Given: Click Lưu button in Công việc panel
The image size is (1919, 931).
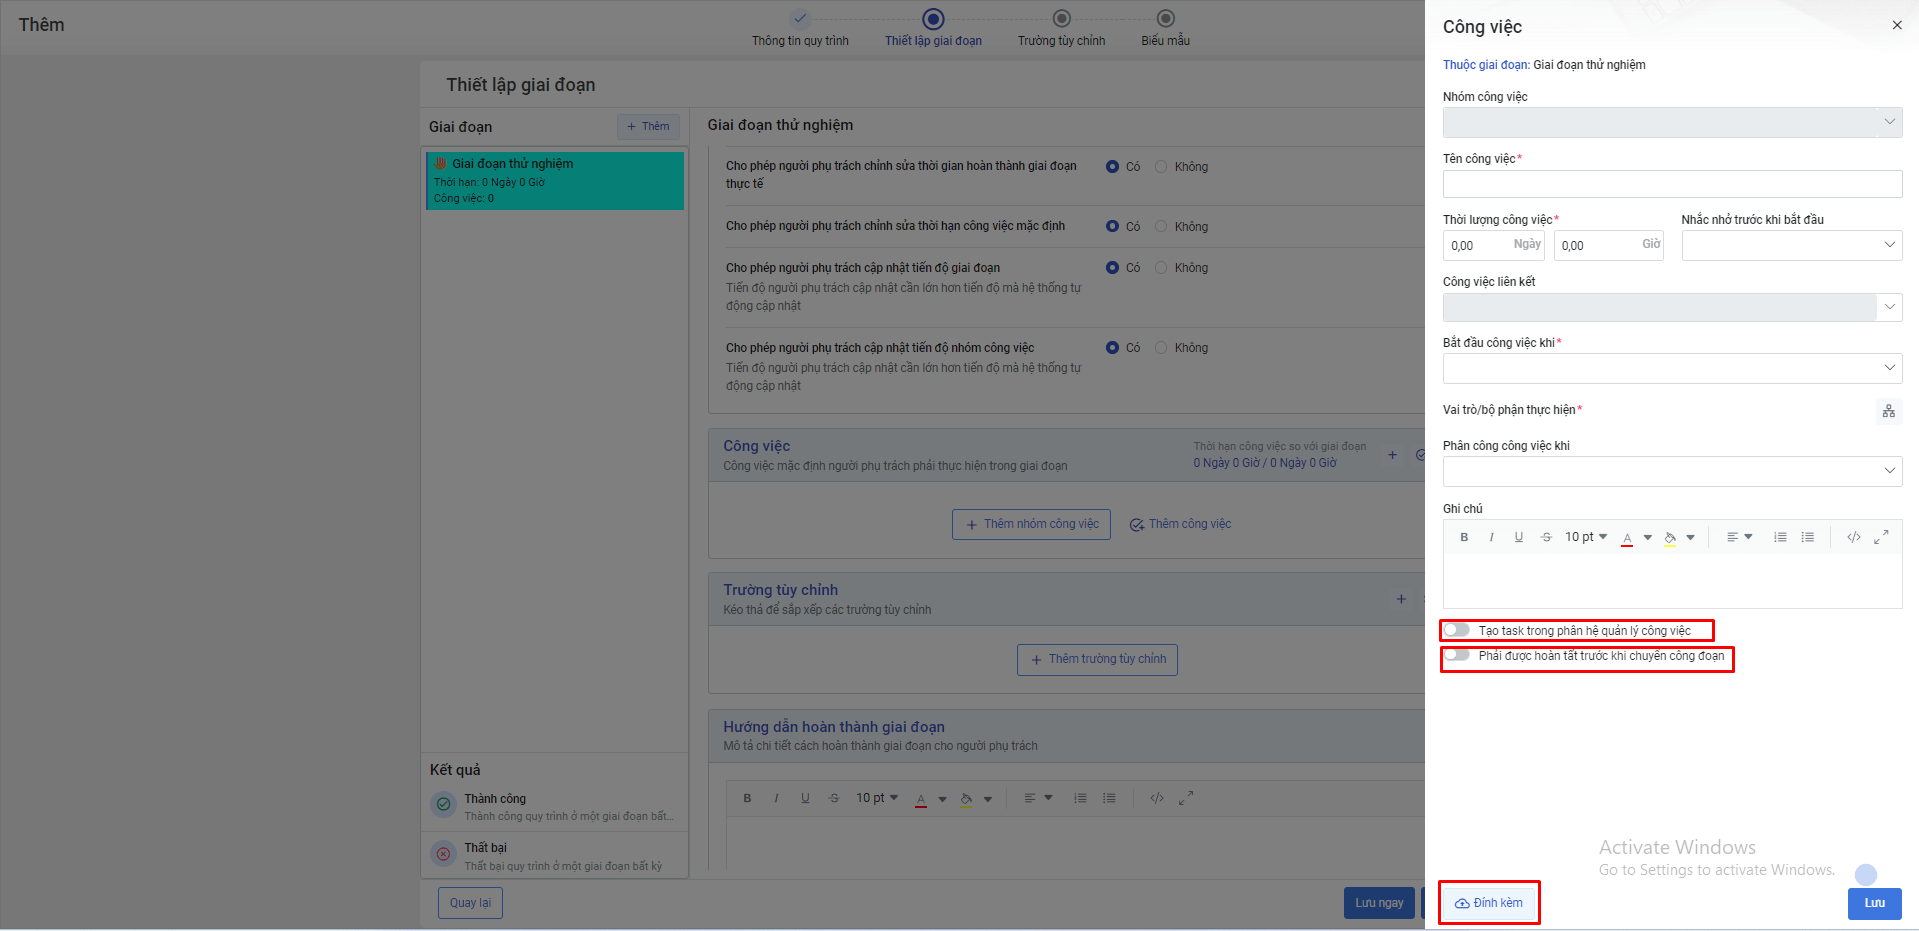Looking at the screenshot, I should click(1875, 903).
